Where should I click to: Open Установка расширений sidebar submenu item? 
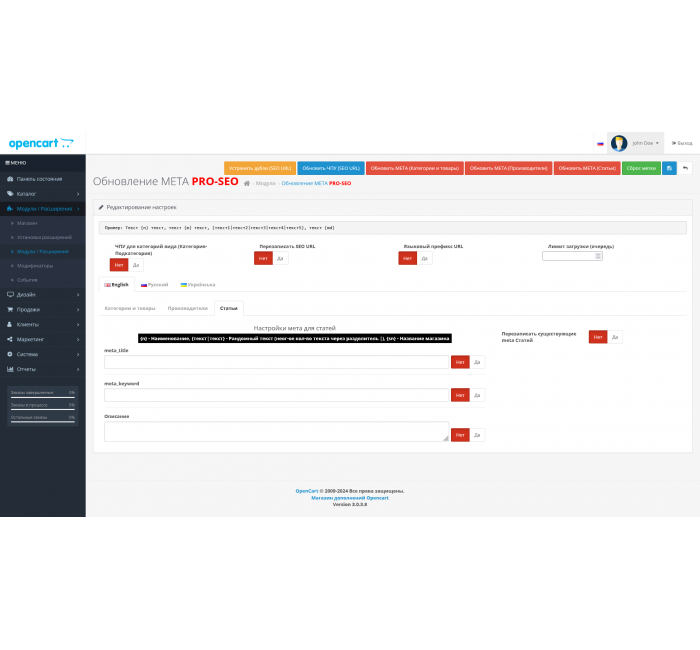pyautogui.click(x=44, y=238)
